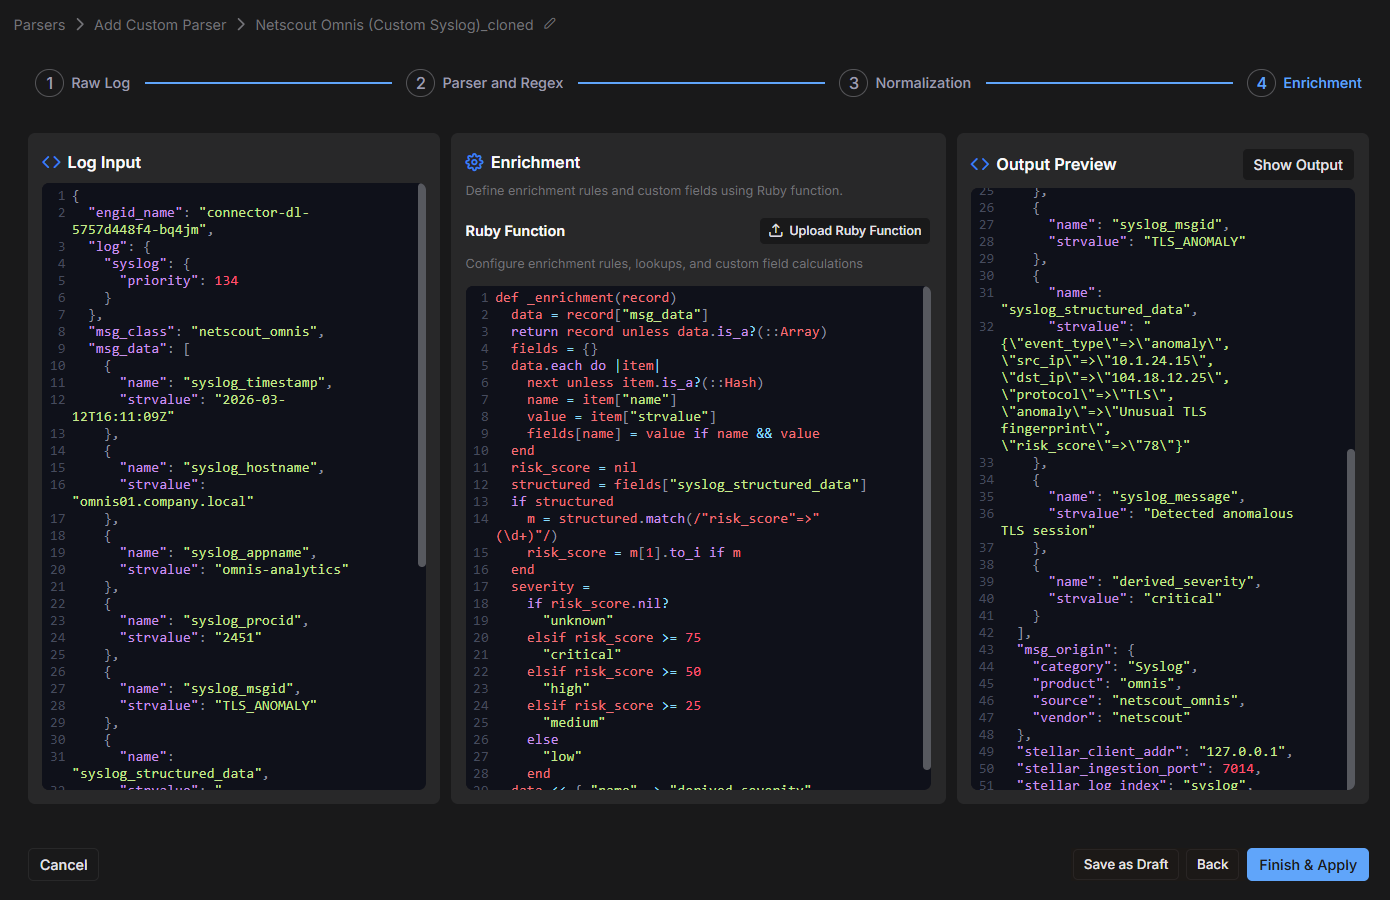This screenshot has height=900, width=1390.
Task: Click "syslog_timestamp" name in Log Input
Action: tap(254, 383)
